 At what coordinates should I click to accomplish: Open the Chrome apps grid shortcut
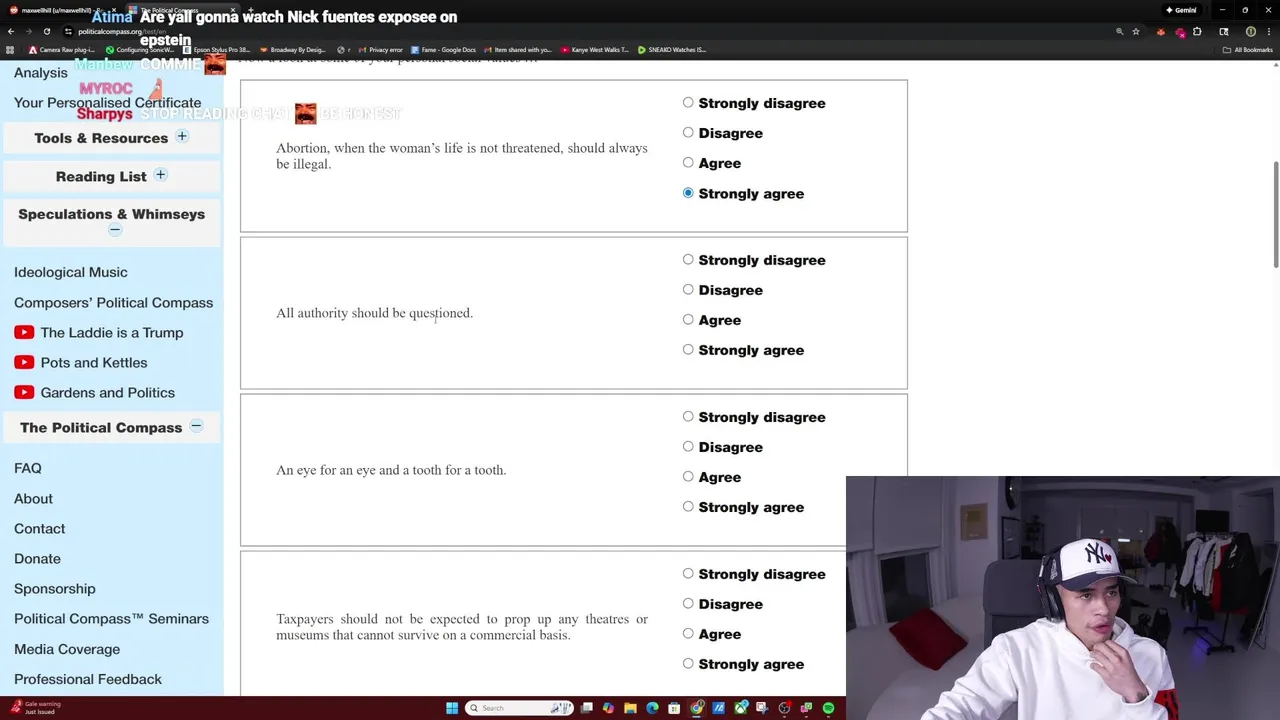(x=10, y=49)
